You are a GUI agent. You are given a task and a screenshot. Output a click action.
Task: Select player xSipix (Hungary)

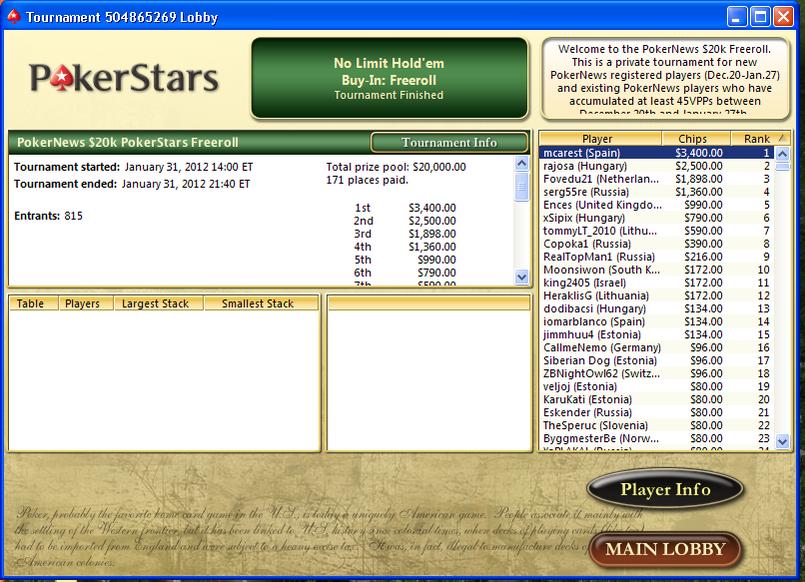point(657,218)
